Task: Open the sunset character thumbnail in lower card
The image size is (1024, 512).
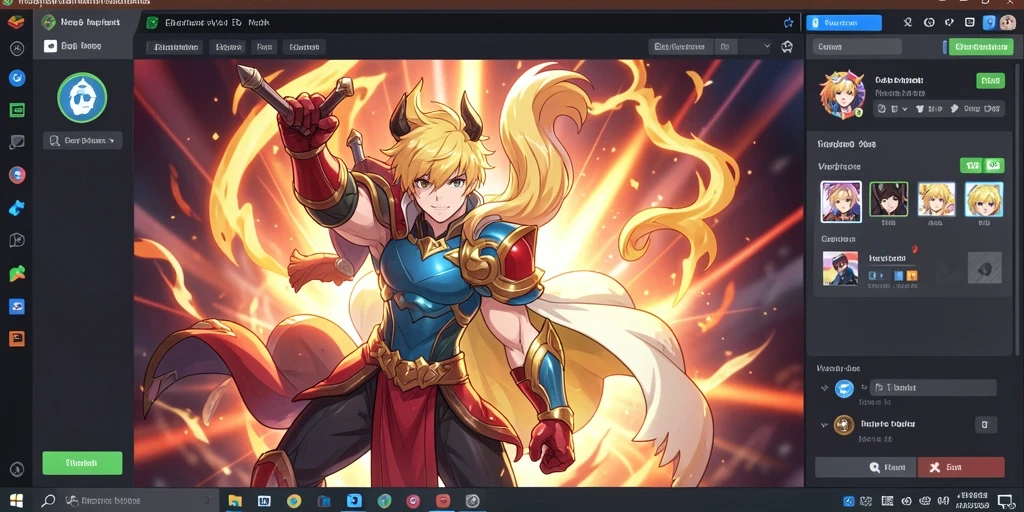Action: 840,268
